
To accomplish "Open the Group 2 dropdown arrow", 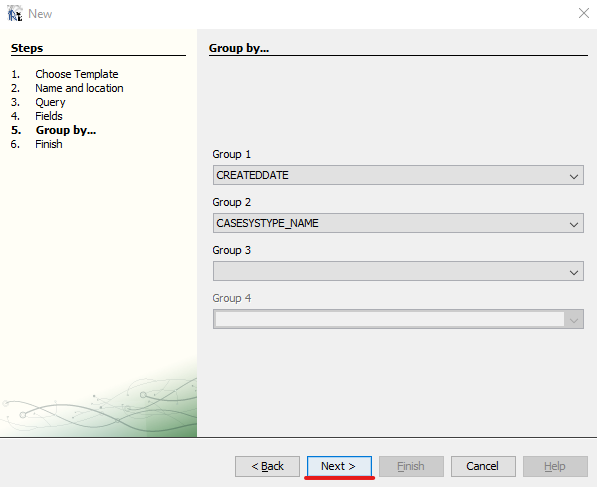I will (x=573, y=224).
